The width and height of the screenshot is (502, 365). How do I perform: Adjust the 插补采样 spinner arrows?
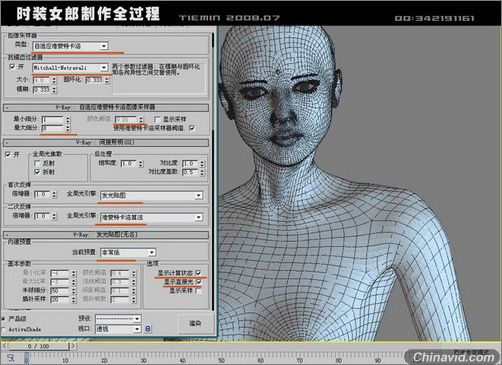click(74, 299)
